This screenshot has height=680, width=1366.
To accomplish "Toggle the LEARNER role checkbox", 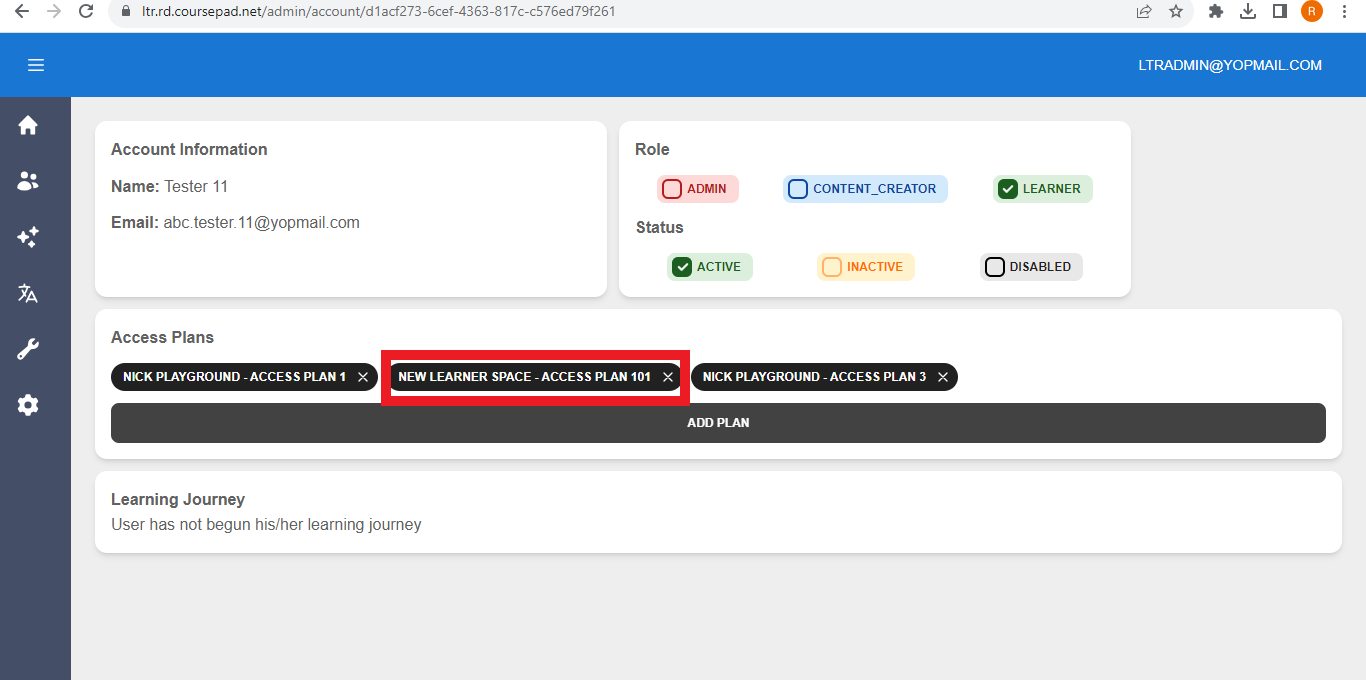I will click(x=1007, y=188).
